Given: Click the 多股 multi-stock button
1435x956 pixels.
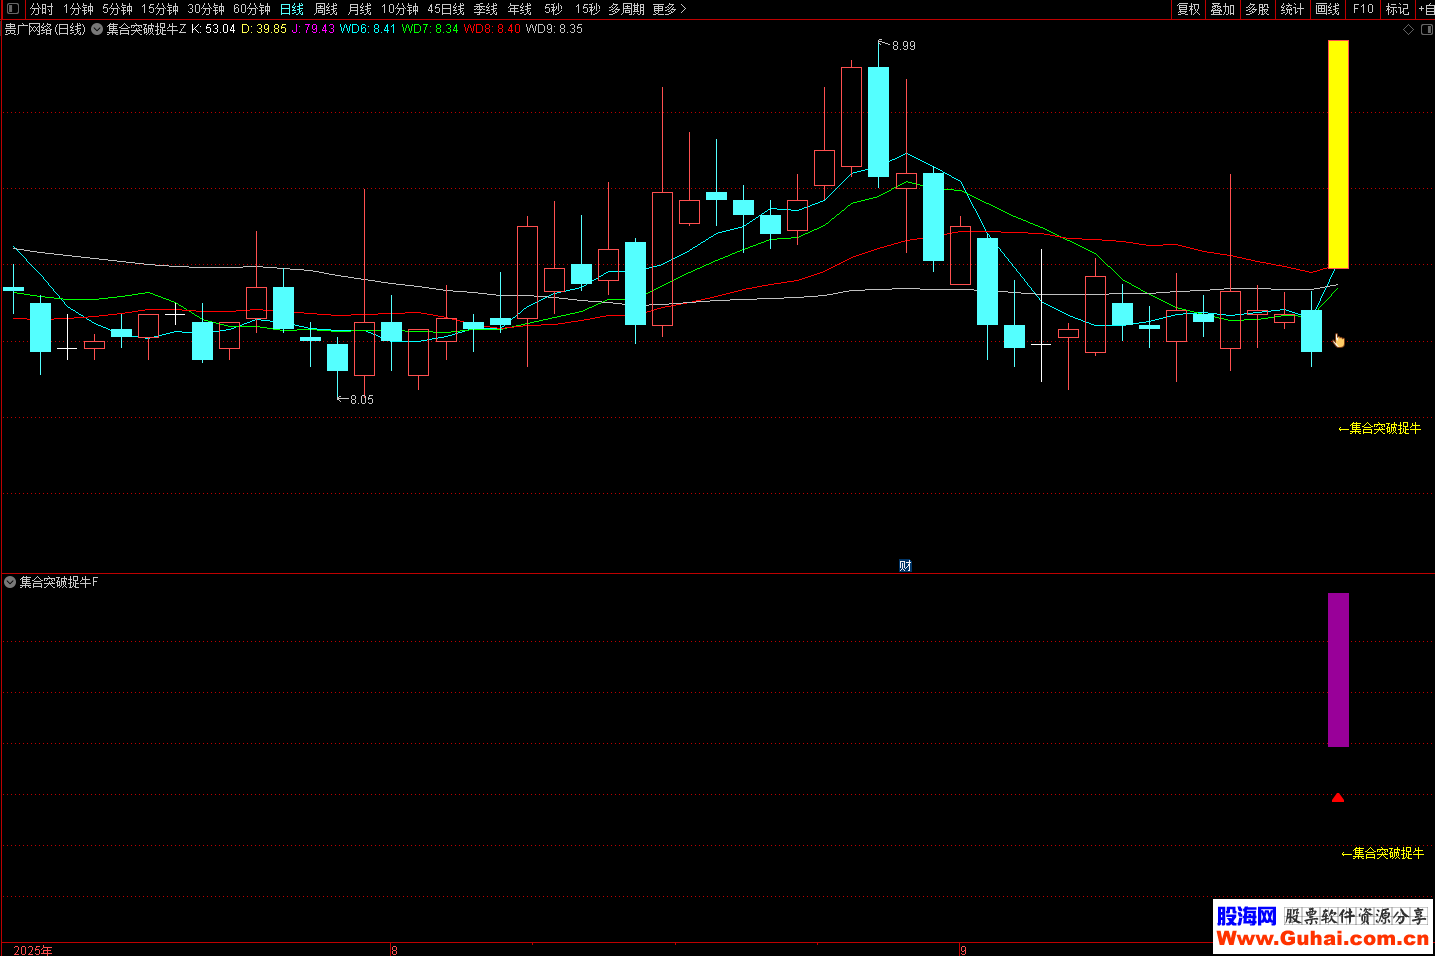Looking at the screenshot, I should 1257,9.
